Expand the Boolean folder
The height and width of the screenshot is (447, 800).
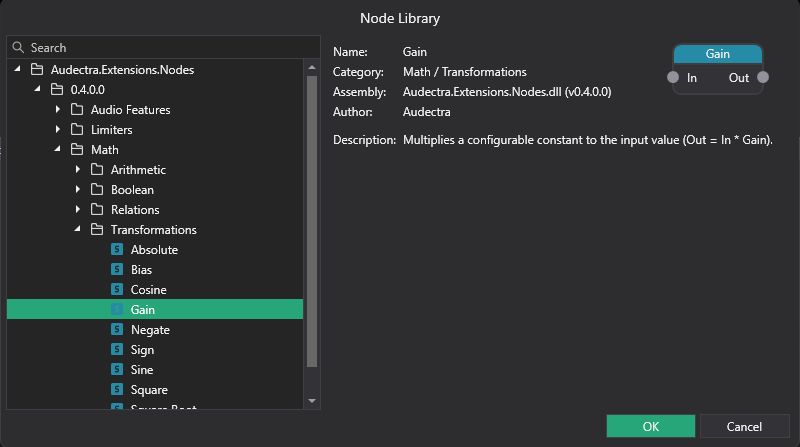(78, 189)
